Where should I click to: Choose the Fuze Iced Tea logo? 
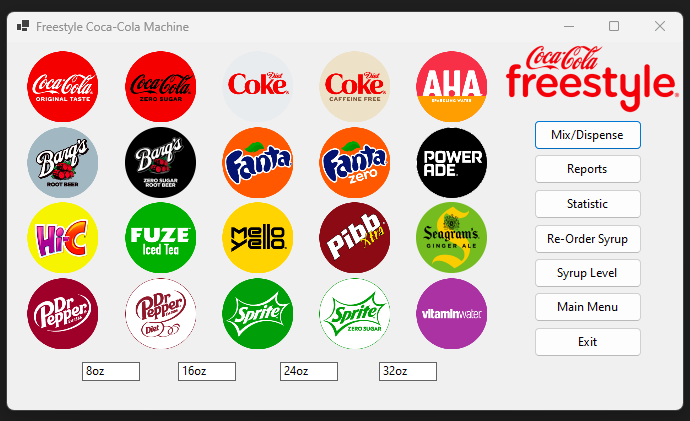[x=160, y=238]
